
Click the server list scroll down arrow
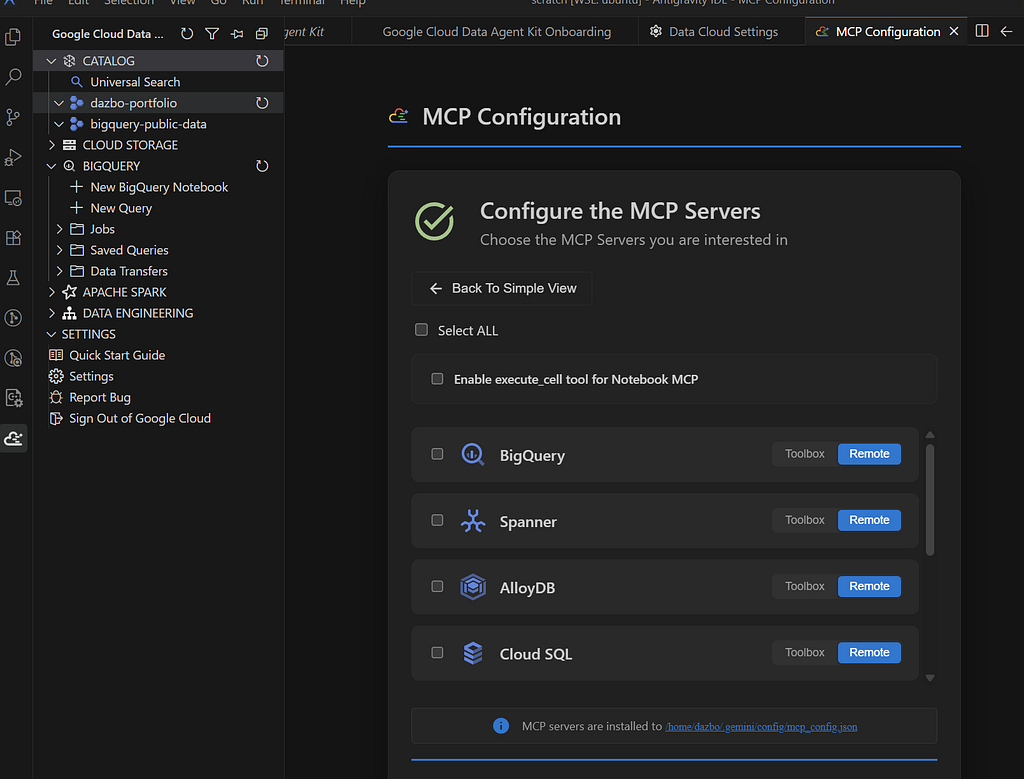coord(930,678)
